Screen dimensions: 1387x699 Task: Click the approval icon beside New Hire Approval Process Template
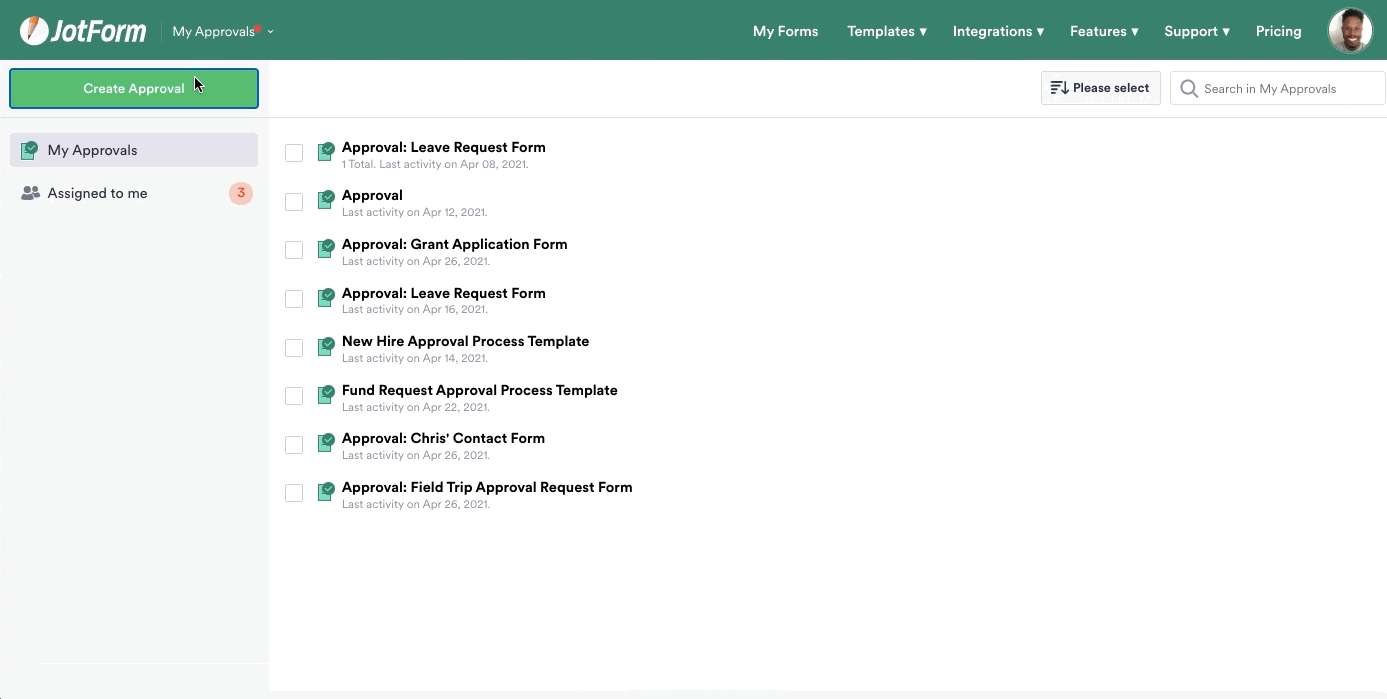[x=326, y=346]
